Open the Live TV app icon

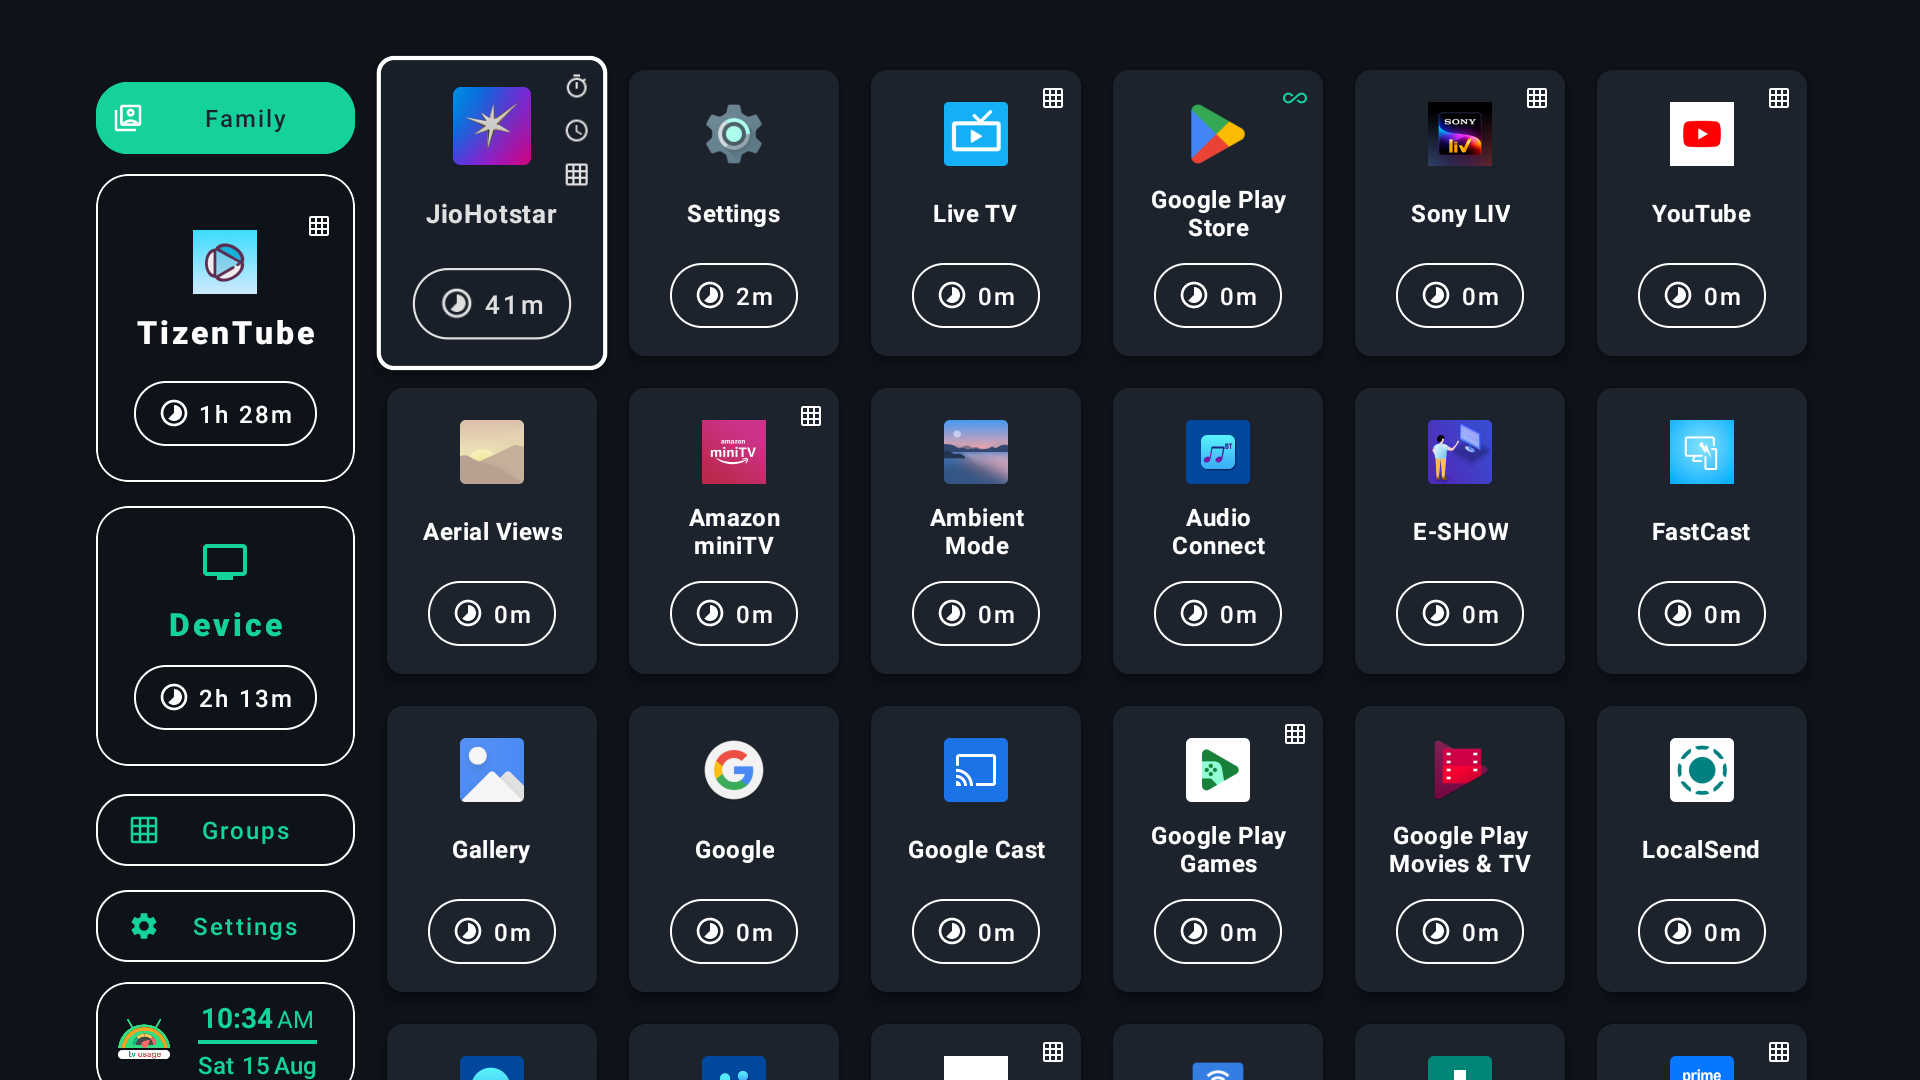tap(976, 134)
